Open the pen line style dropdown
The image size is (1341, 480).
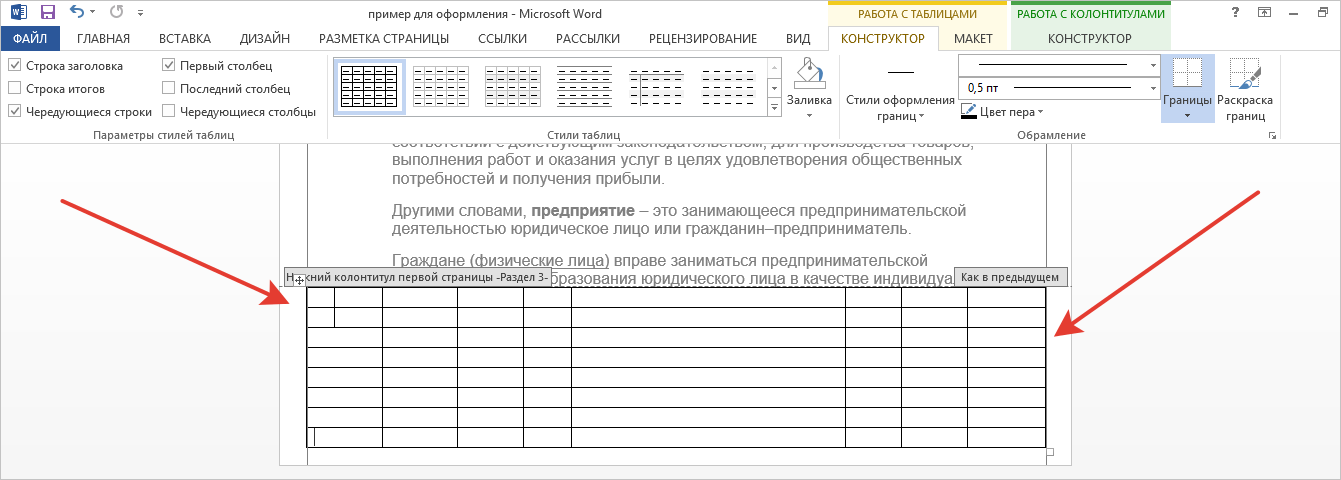(x=1153, y=65)
